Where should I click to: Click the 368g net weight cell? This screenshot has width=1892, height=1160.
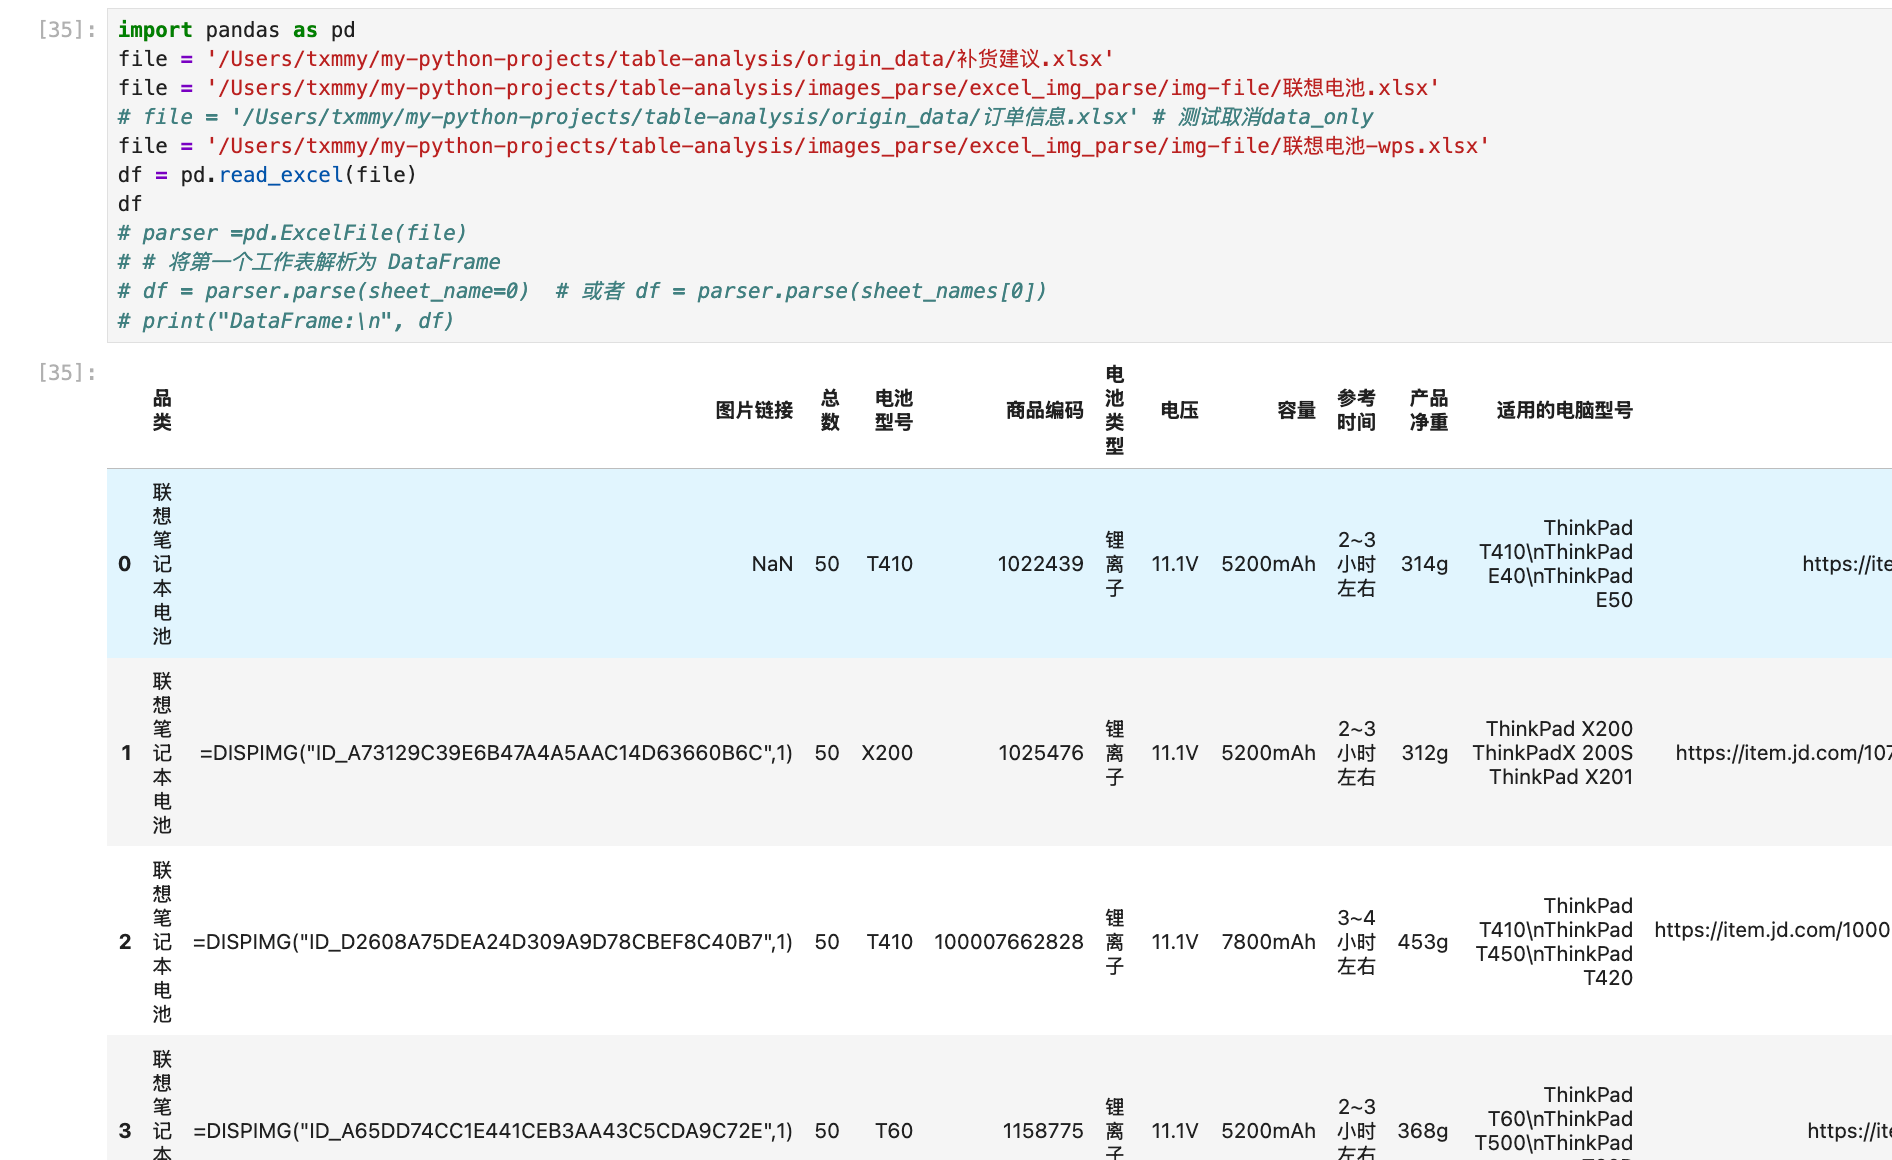(x=1422, y=1131)
